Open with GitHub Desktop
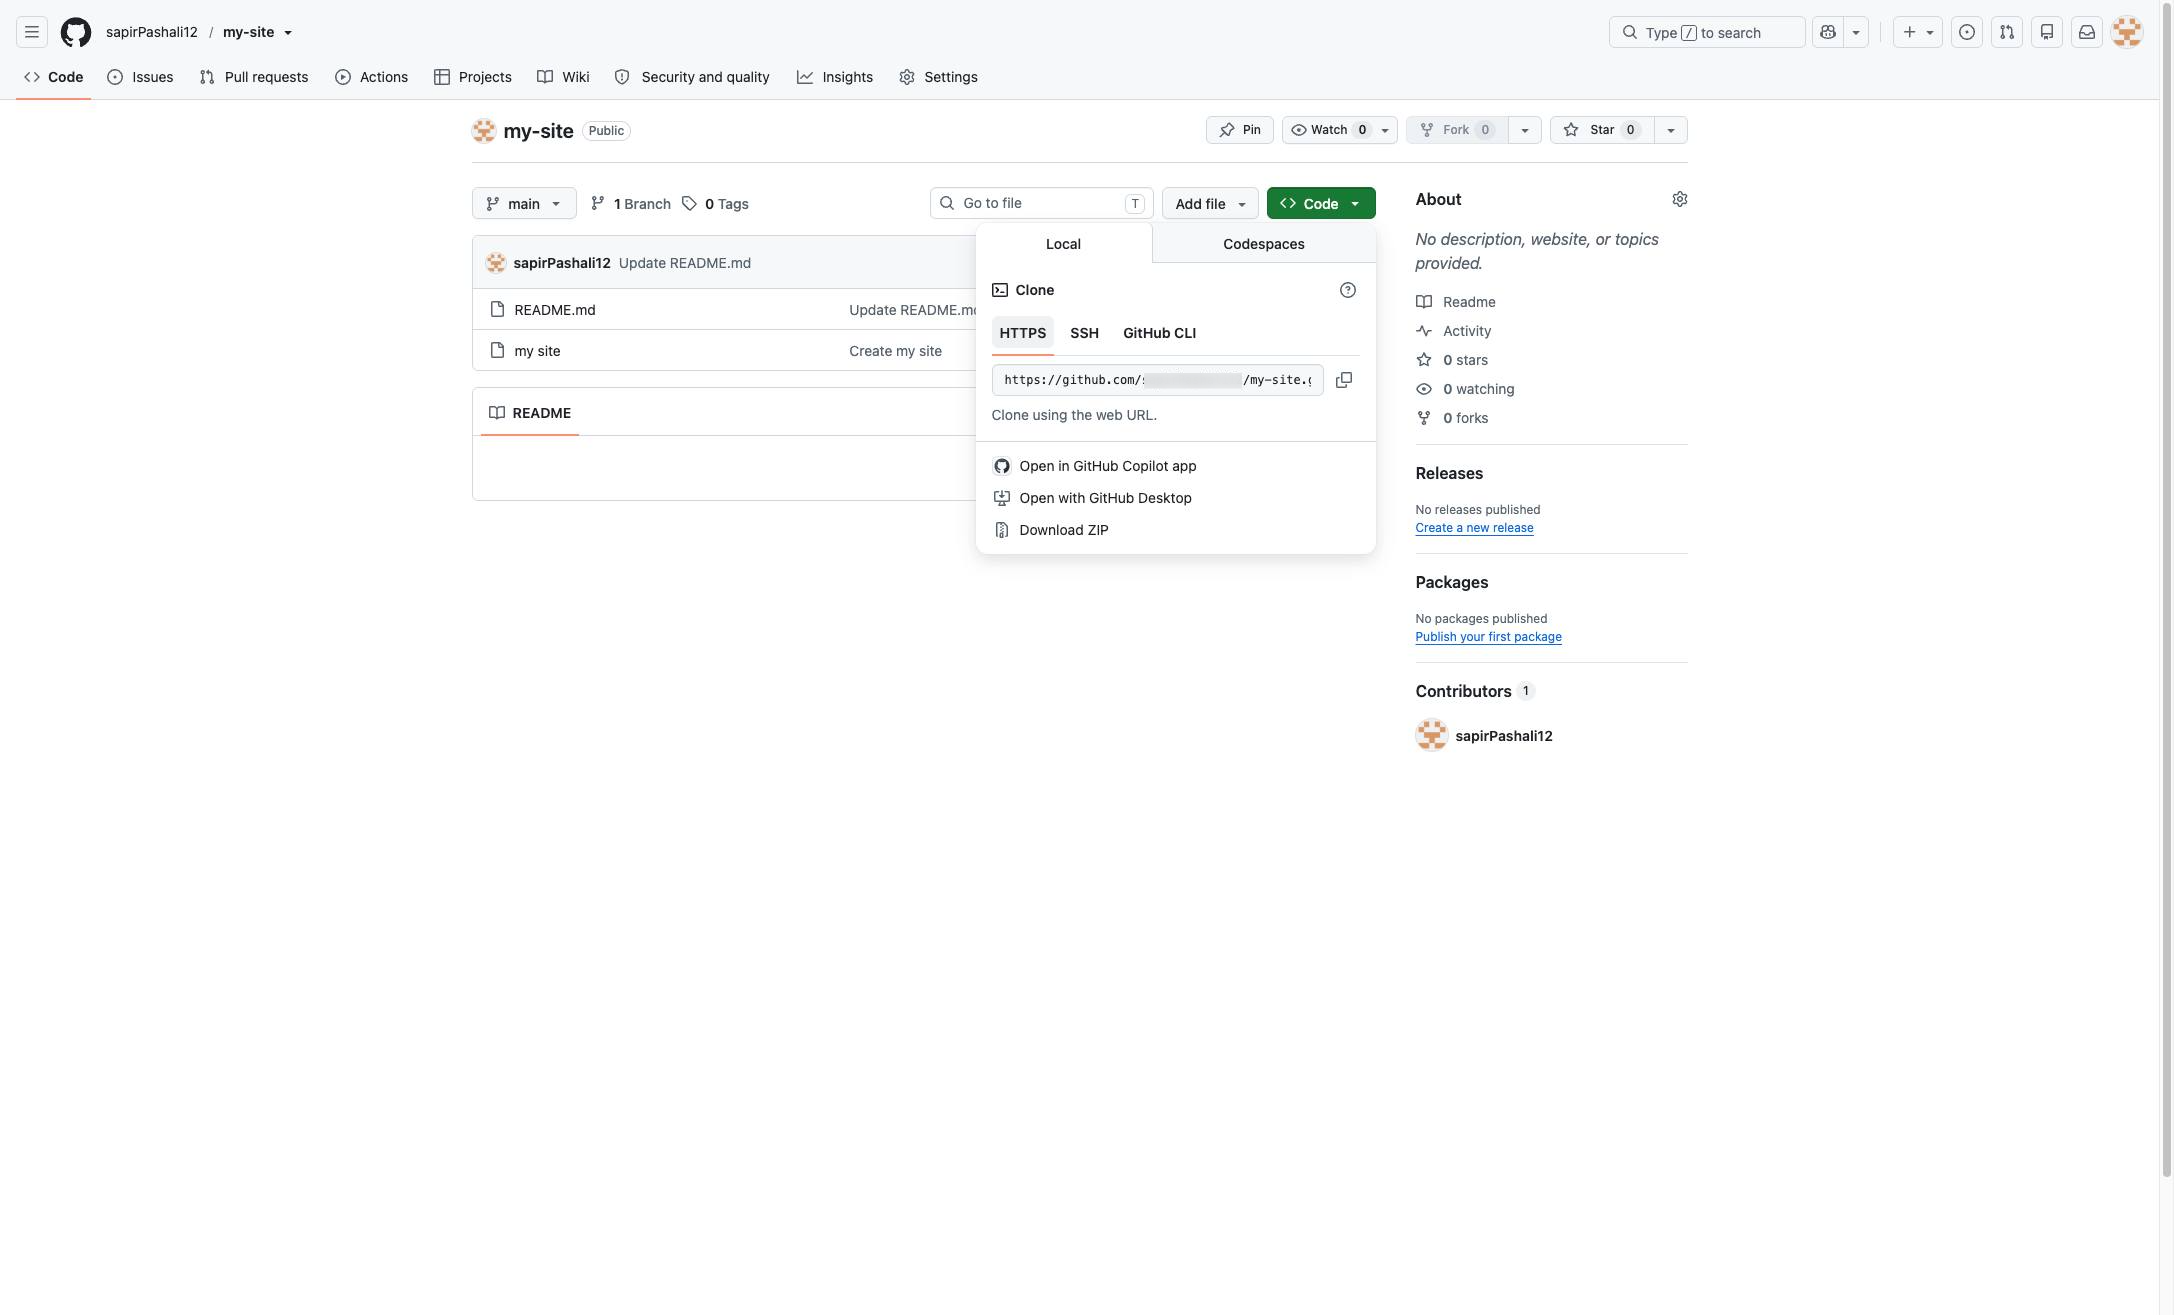The height and width of the screenshot is (1315, 2174). click(x=1176, y=498)
